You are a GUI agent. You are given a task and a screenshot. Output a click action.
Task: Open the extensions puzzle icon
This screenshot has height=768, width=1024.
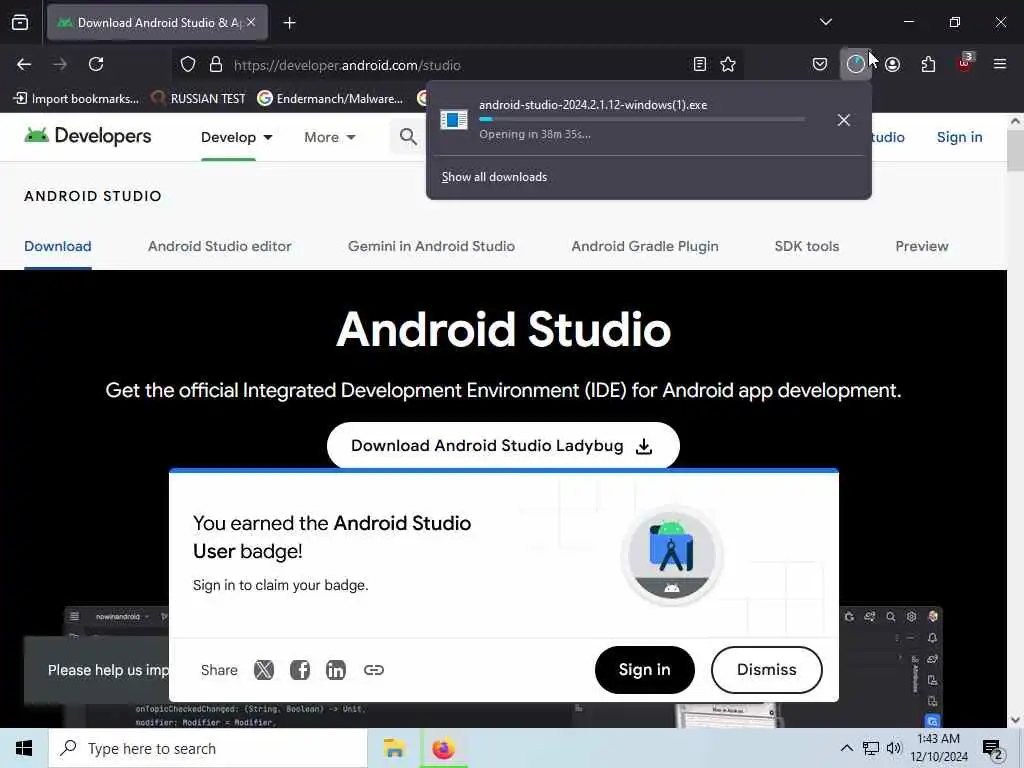coord(928,64)
